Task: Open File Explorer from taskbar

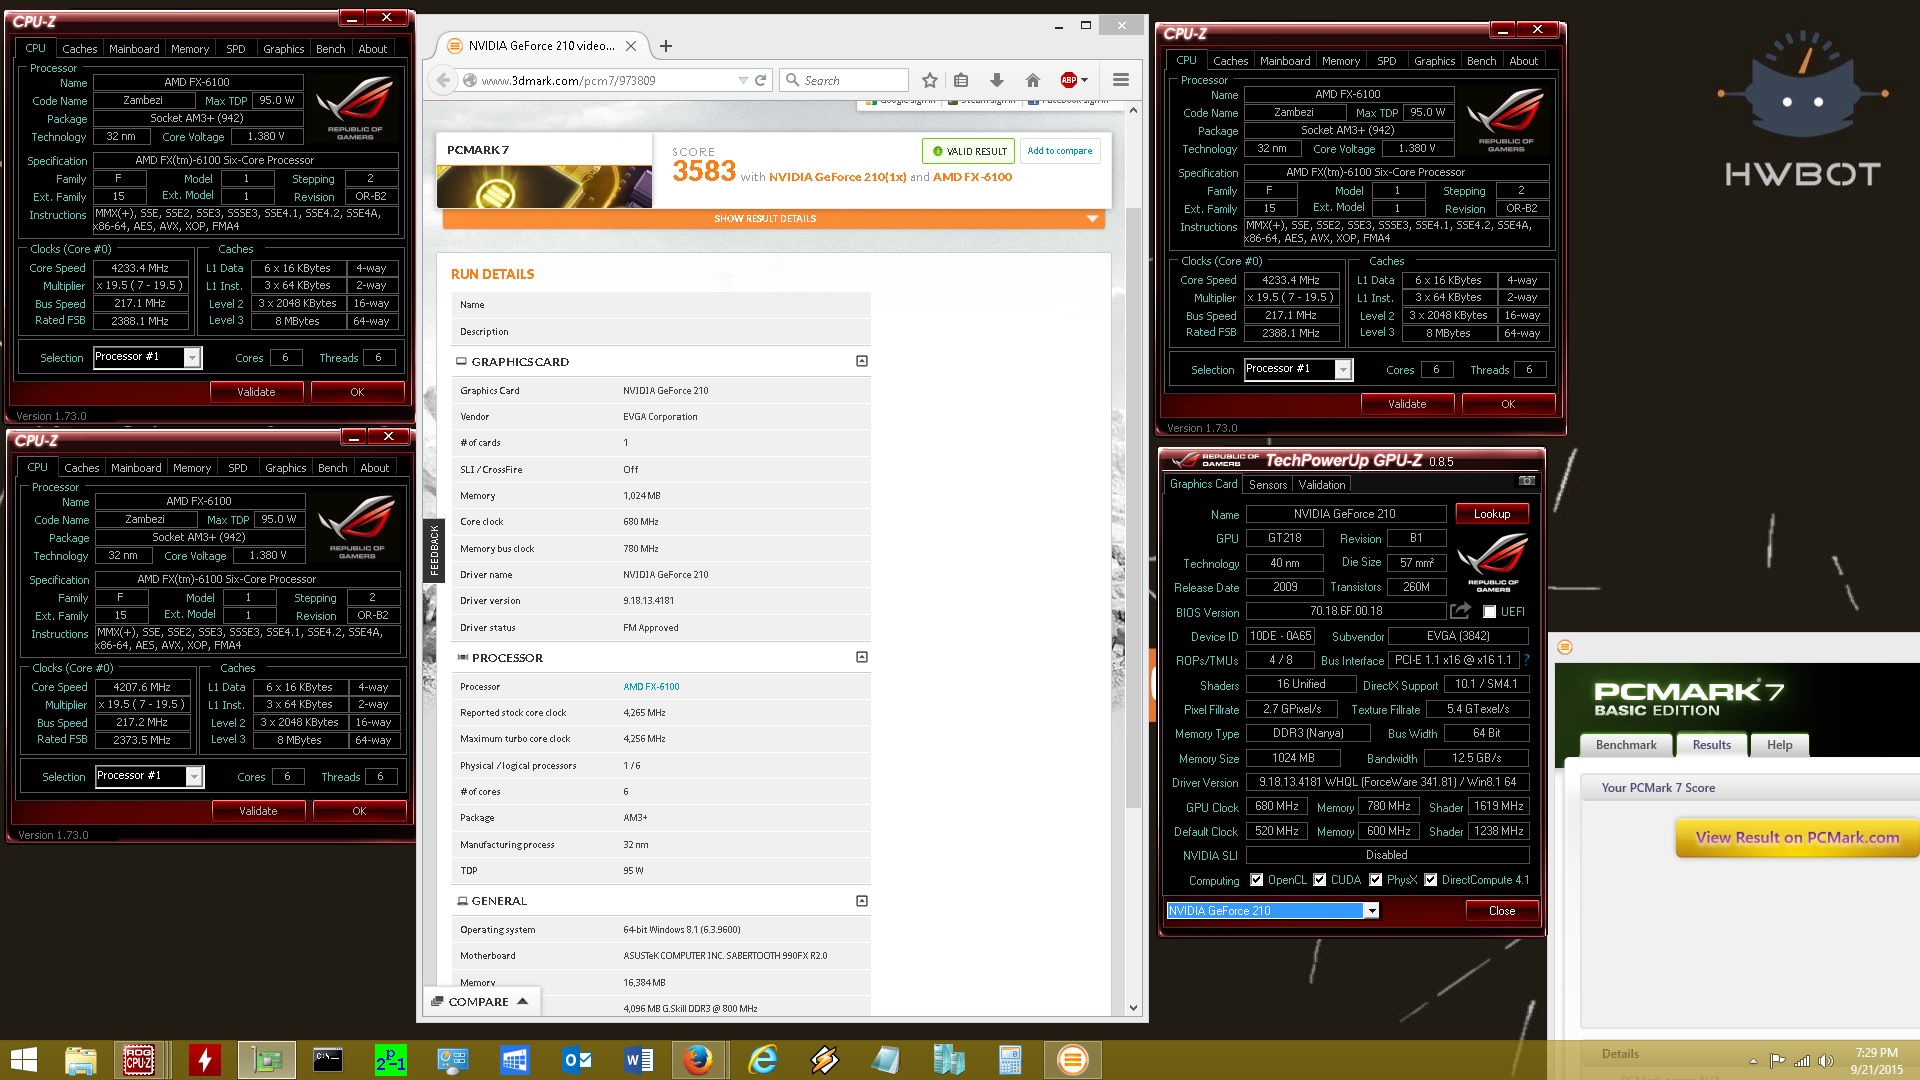Action: click(80, 1060)
